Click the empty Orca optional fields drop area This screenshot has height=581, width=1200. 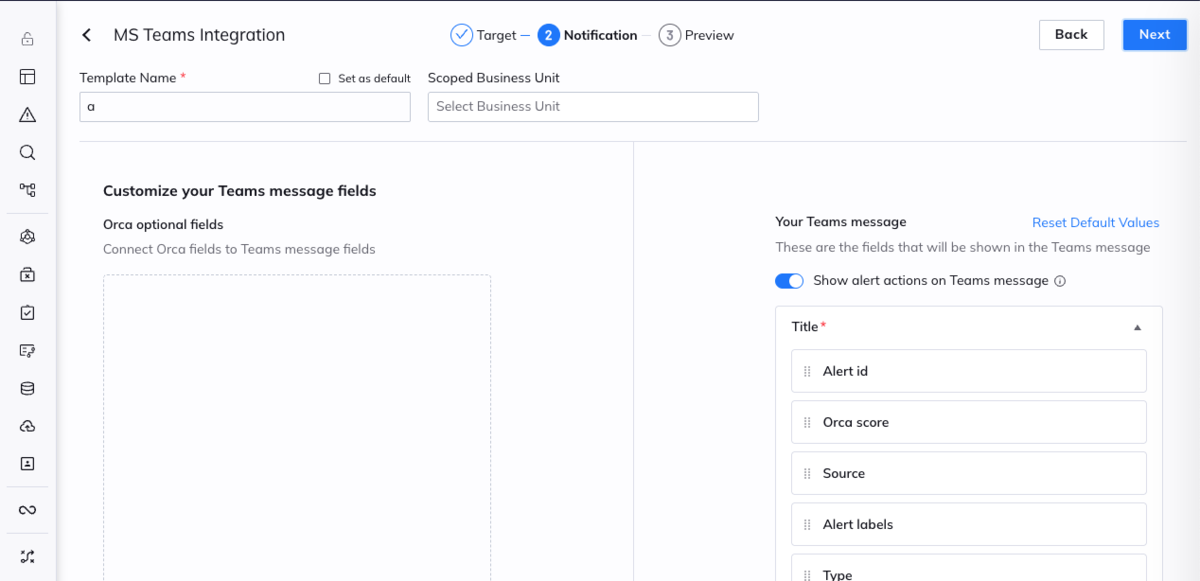(x=297, y=428)
